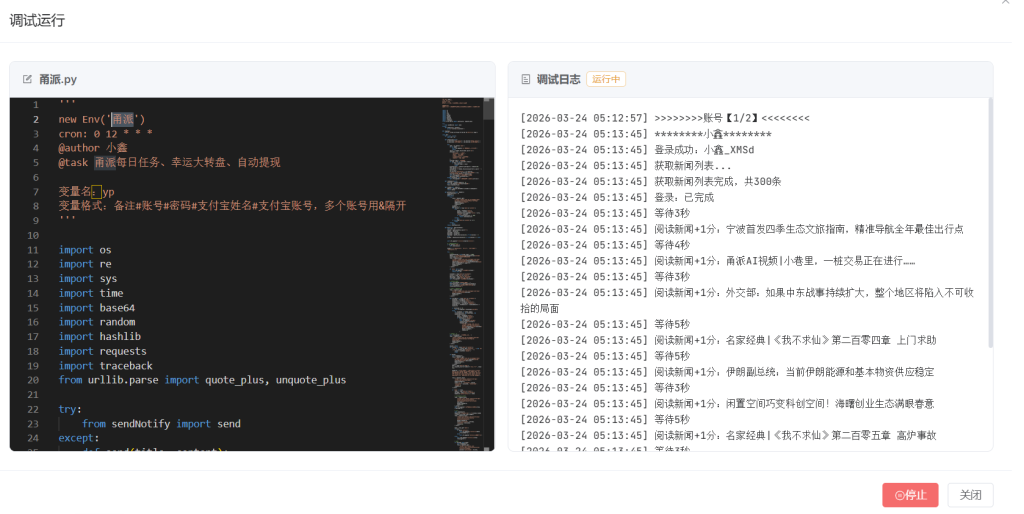Click the "import time" line

[91, 293]
